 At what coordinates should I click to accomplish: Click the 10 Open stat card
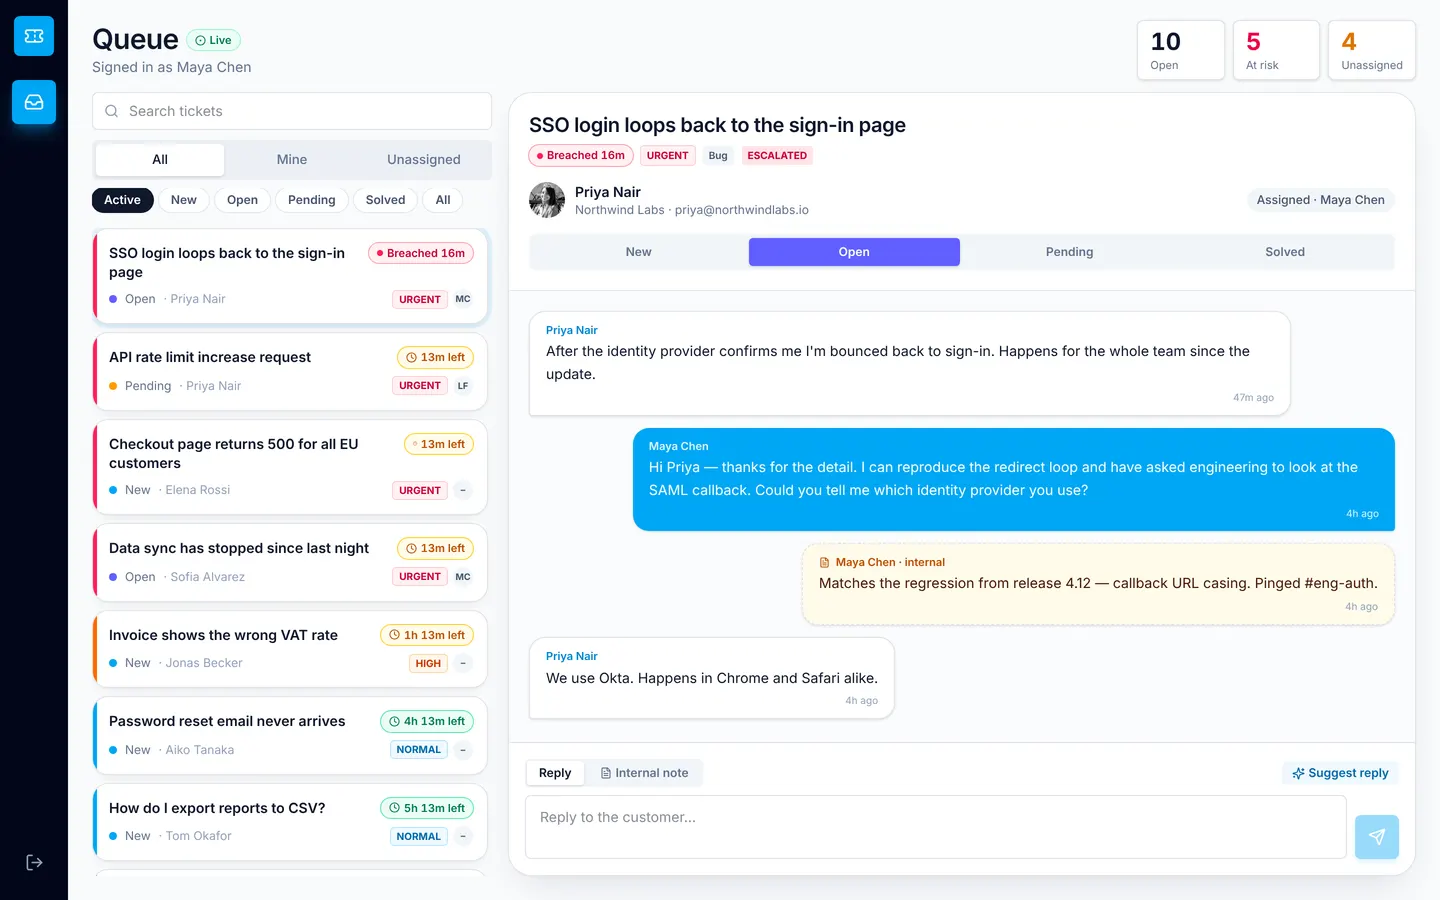point(1181,50)
